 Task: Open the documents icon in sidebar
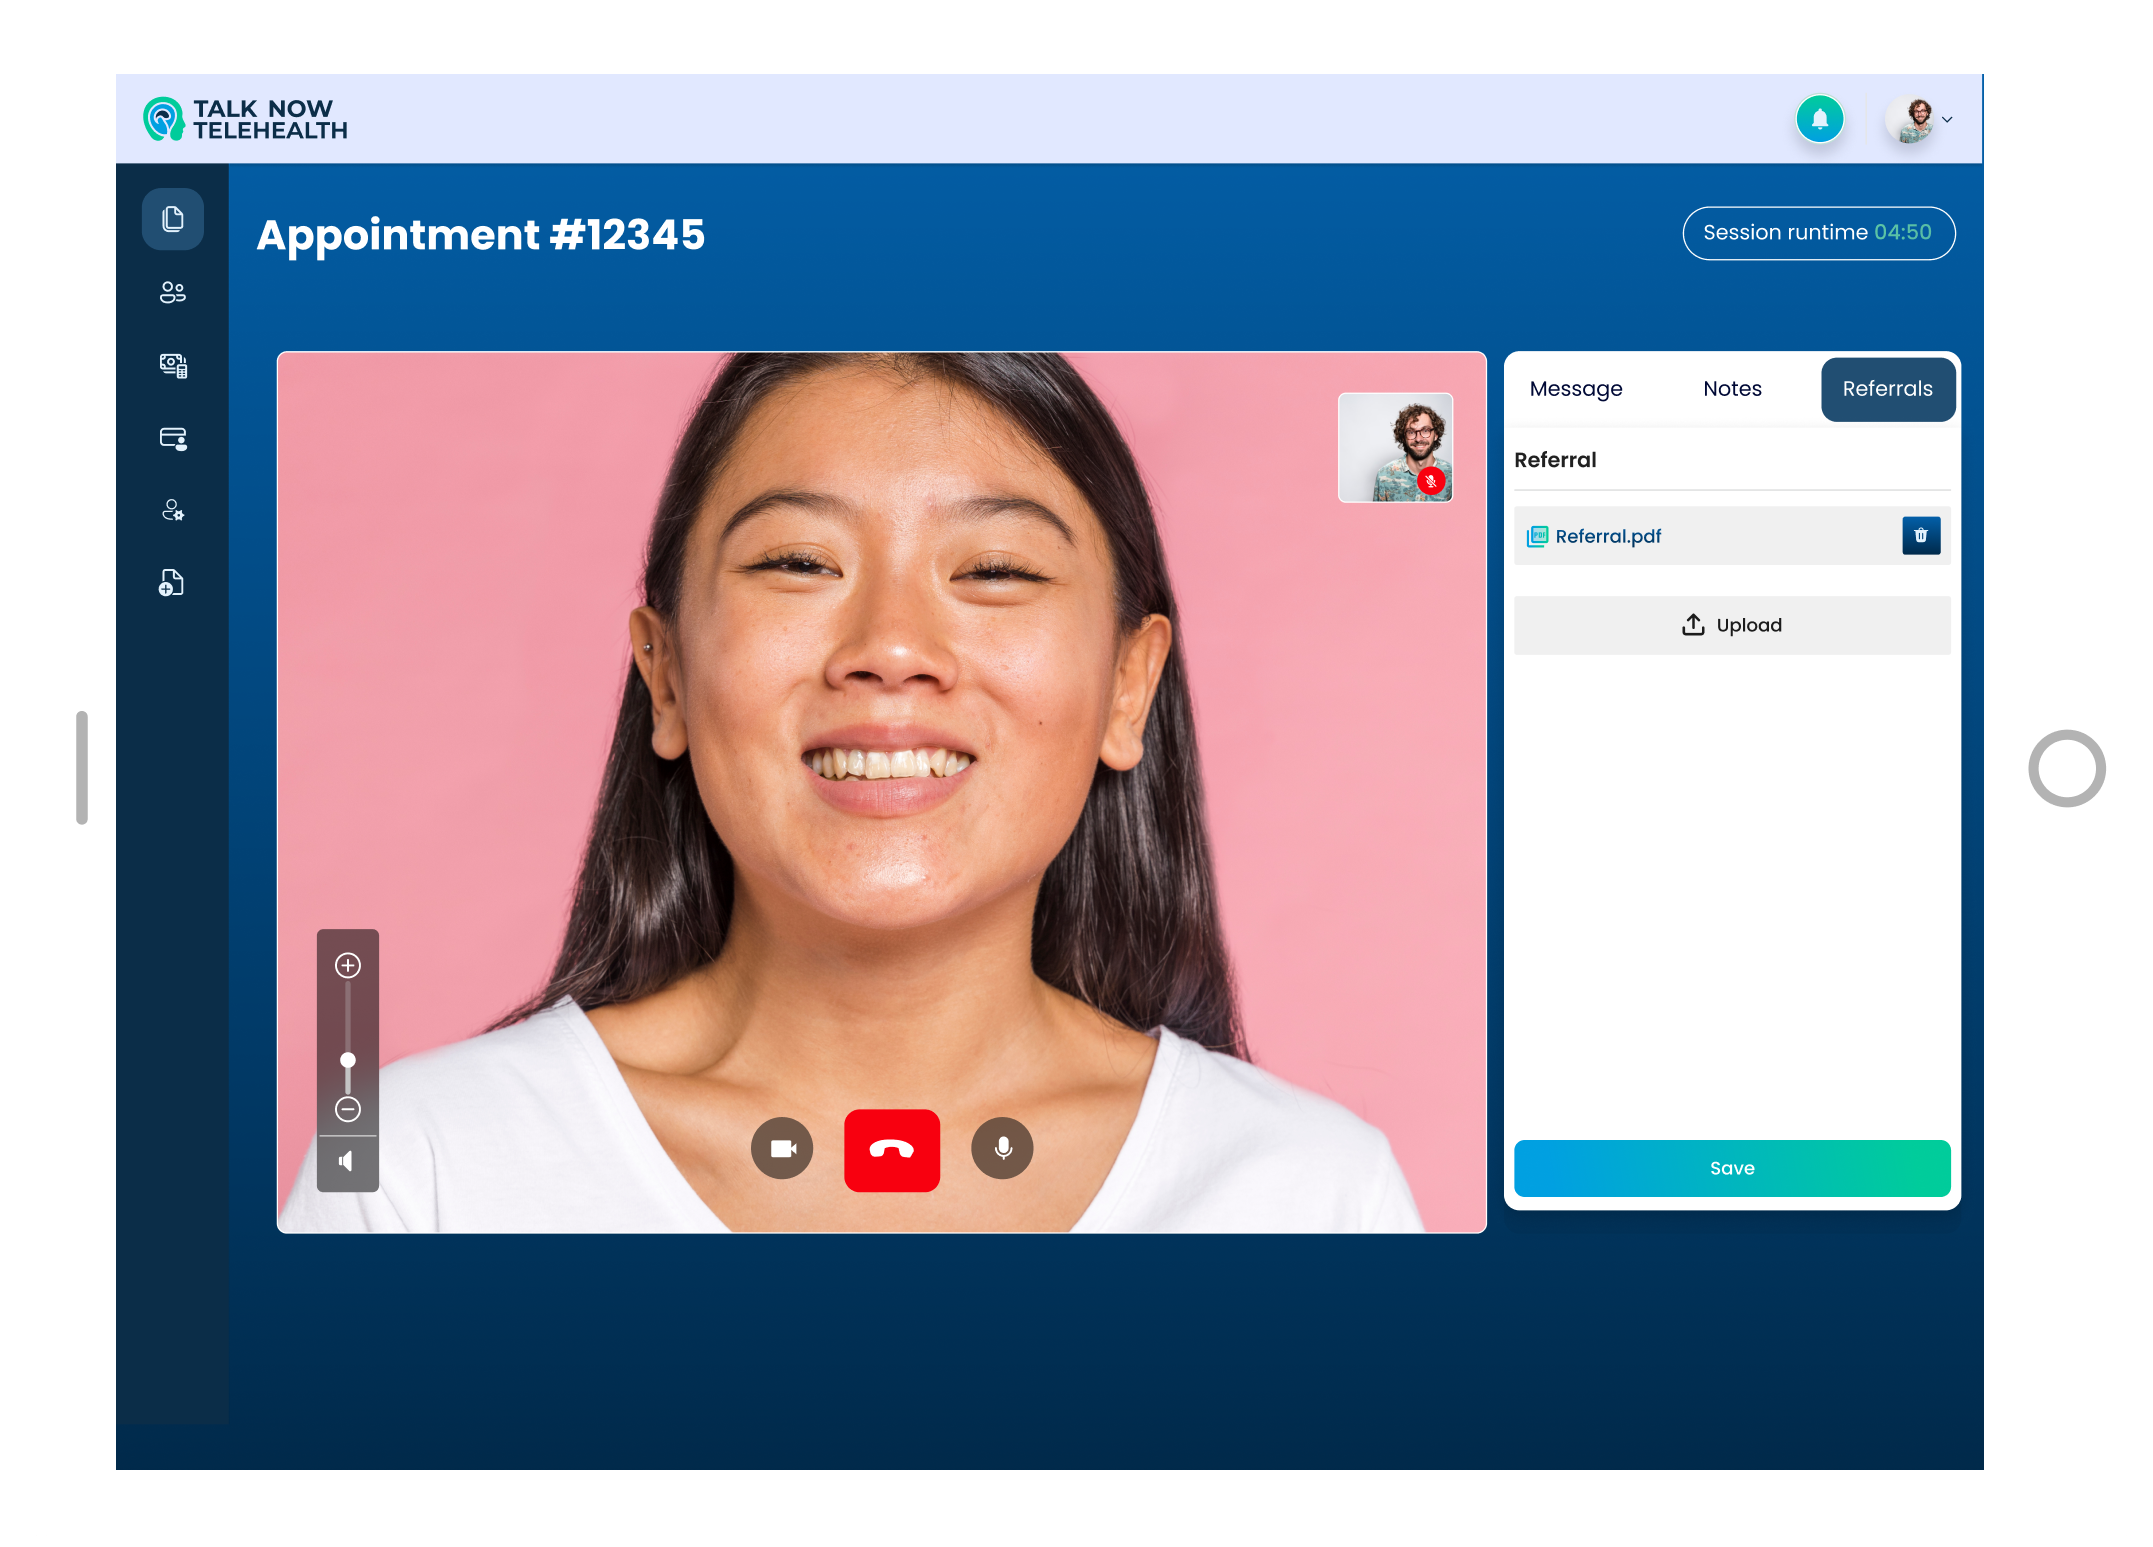tap(173, 219)
